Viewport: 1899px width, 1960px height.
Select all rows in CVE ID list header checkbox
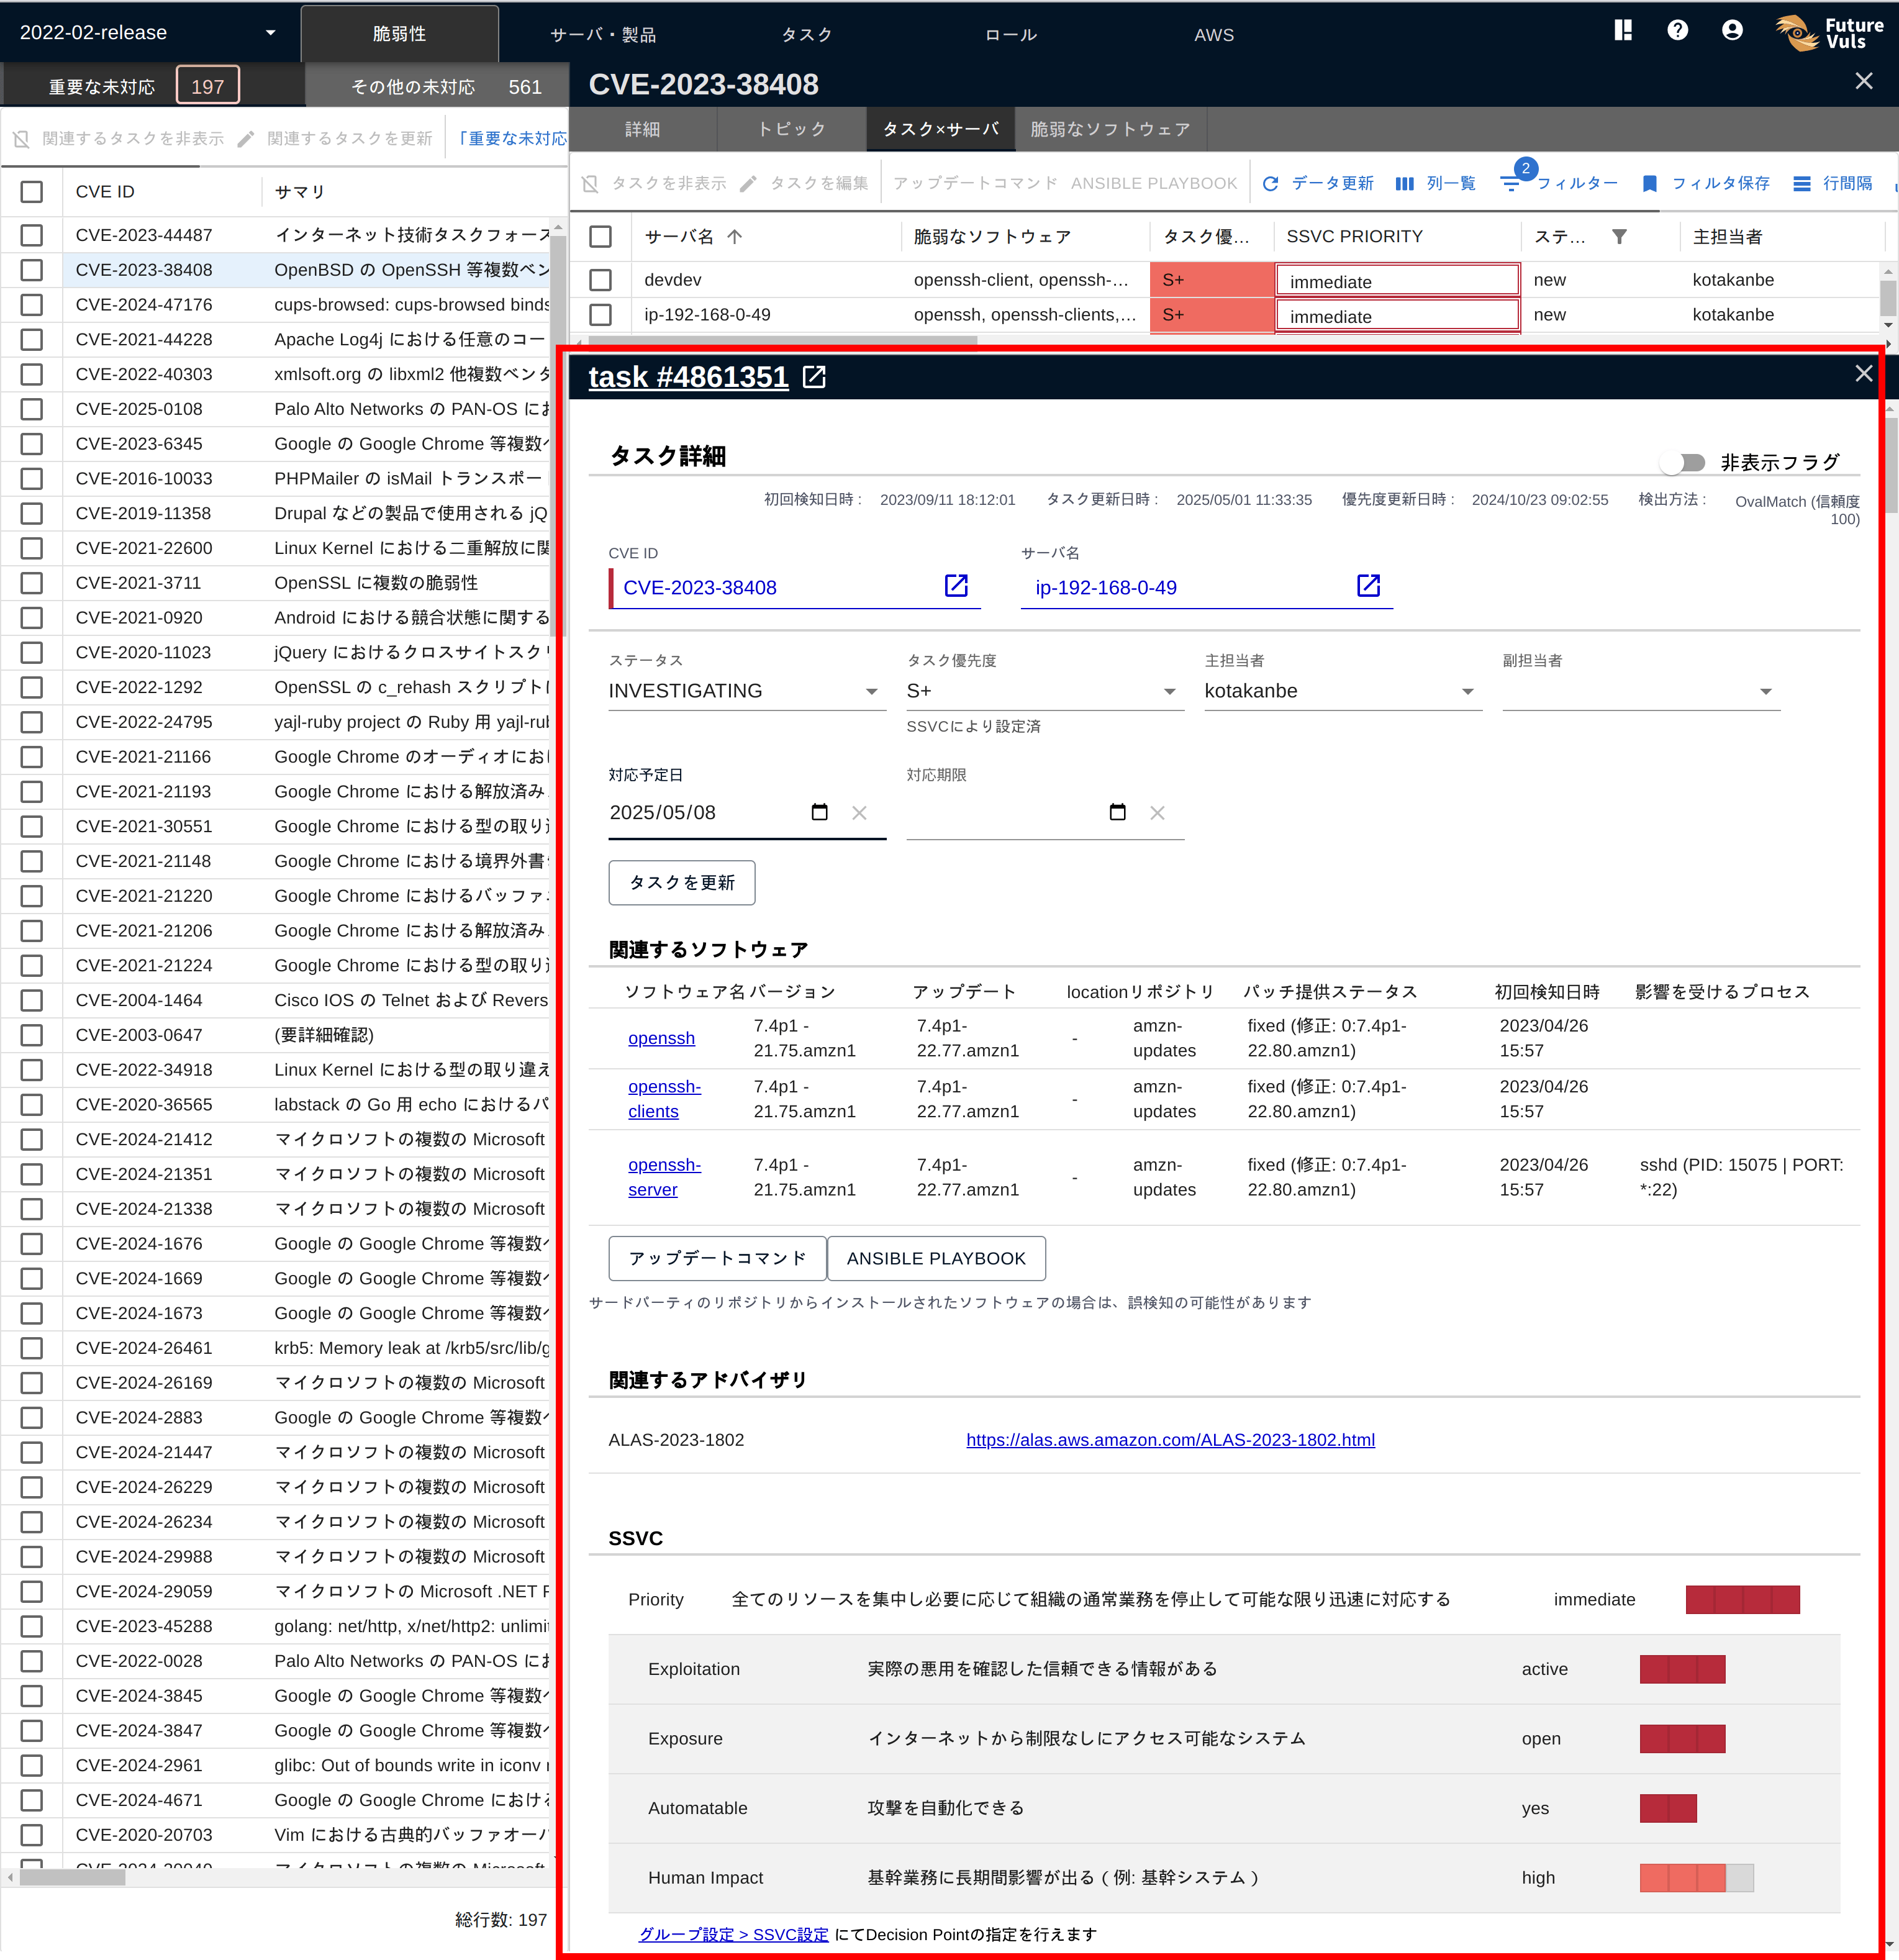point(32,192)
